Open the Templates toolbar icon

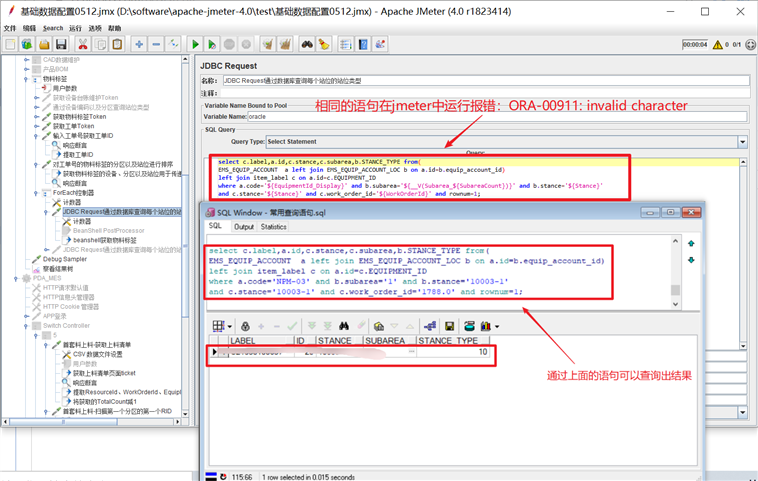pyautogui.click(x=27, y=44)
